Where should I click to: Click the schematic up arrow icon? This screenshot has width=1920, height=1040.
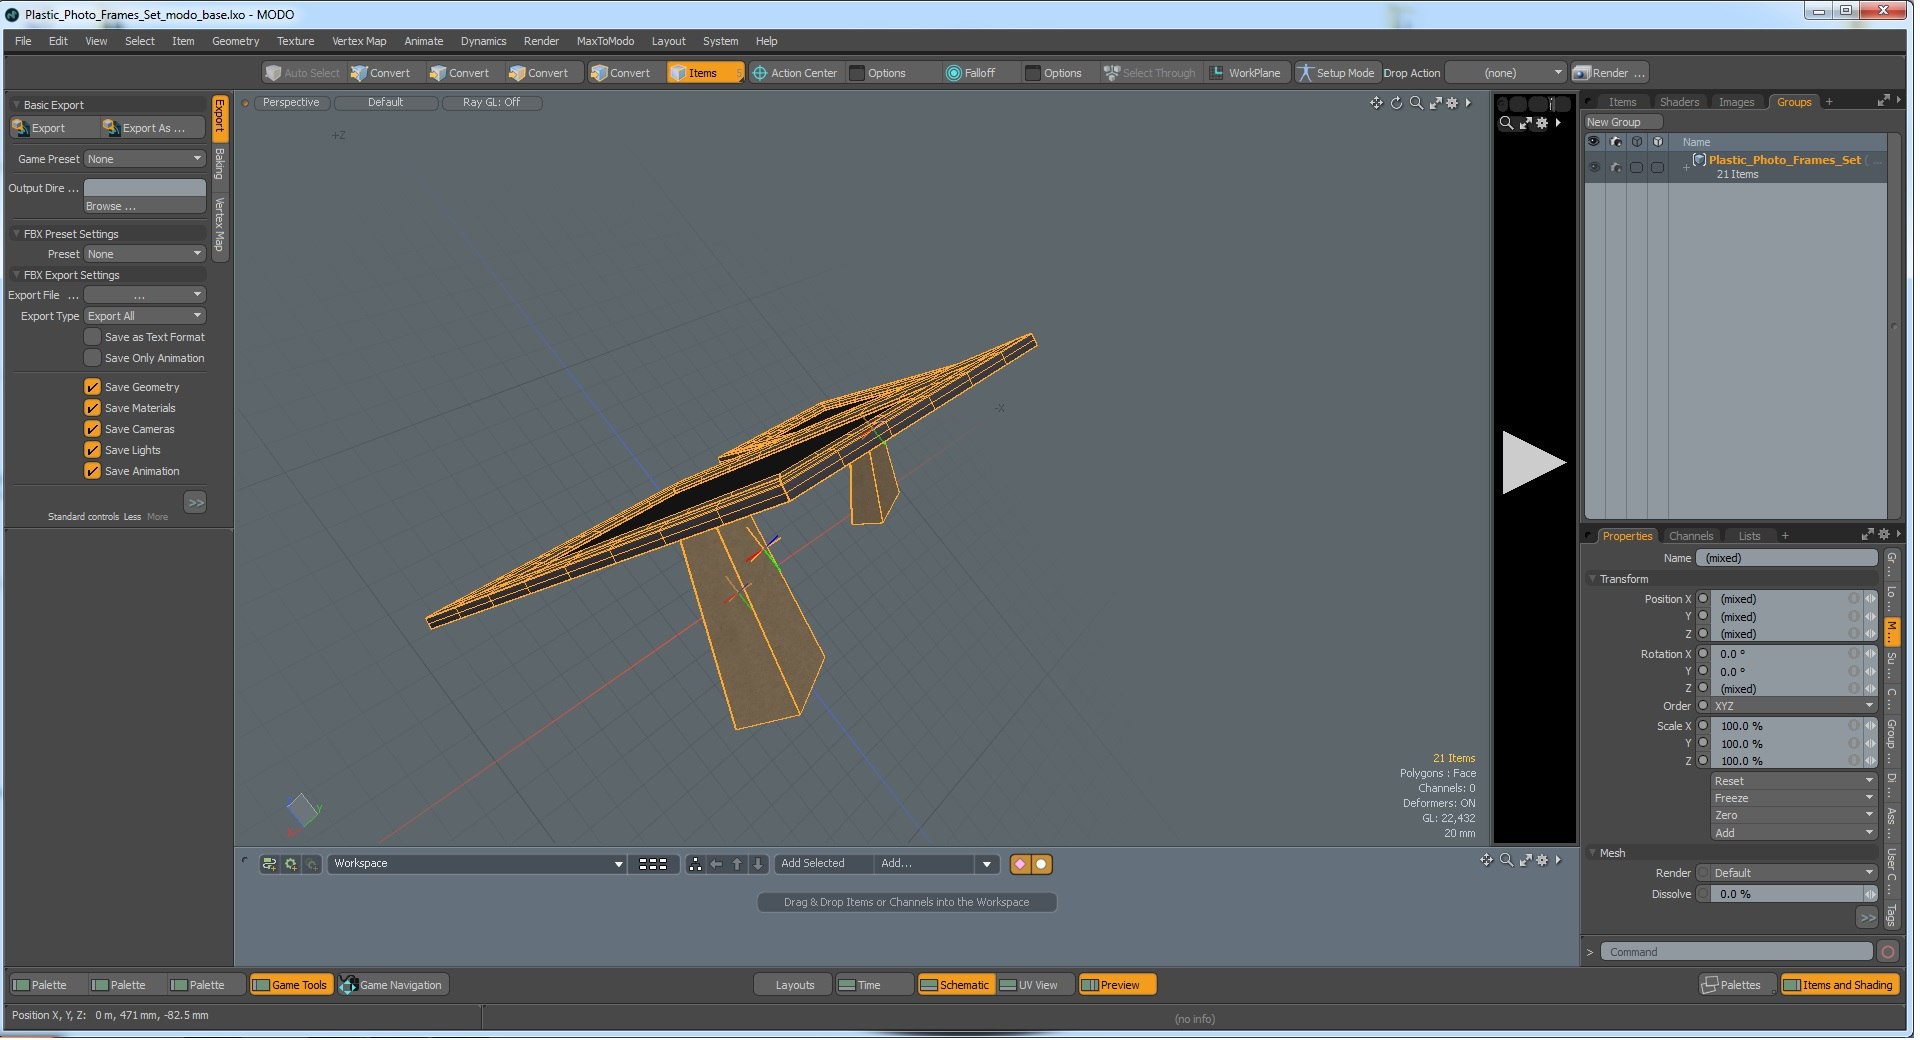737,864
